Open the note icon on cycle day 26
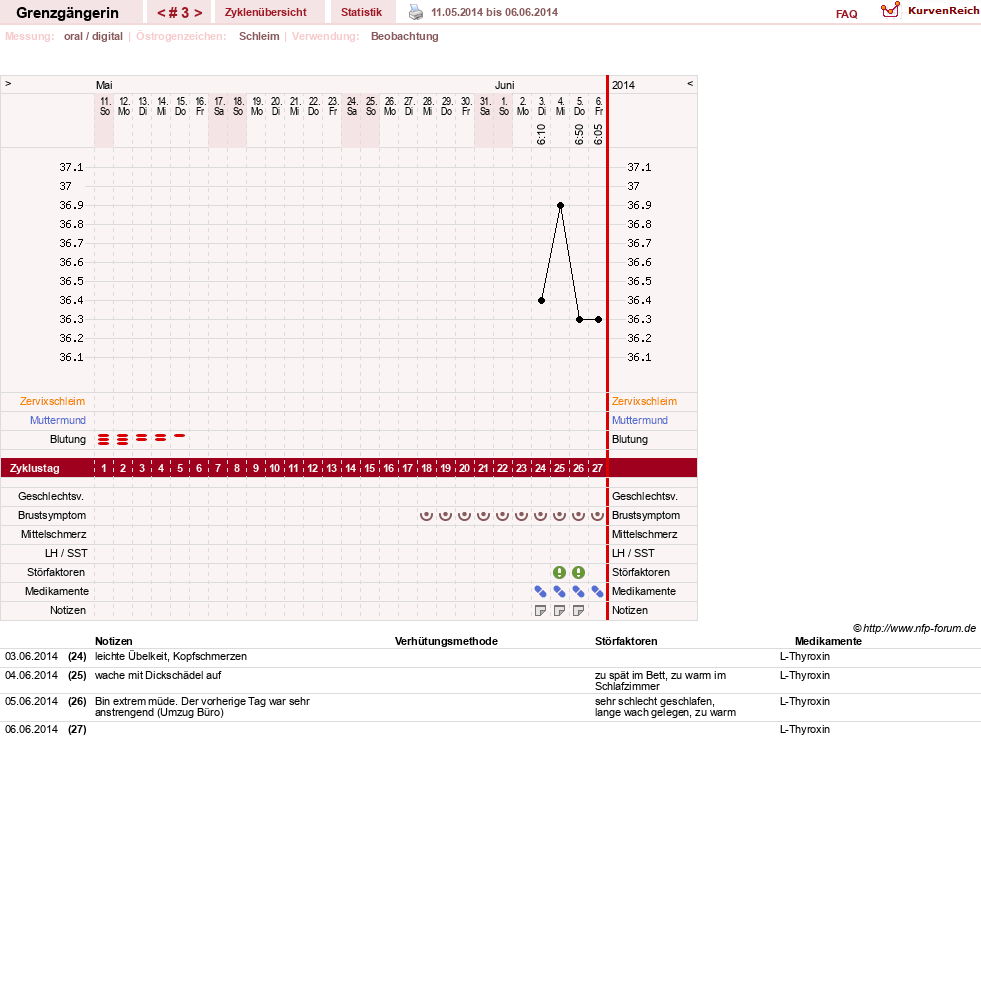The width and height of the screenshot is (981, 988). pyautogui.click(x=578, y=611)
